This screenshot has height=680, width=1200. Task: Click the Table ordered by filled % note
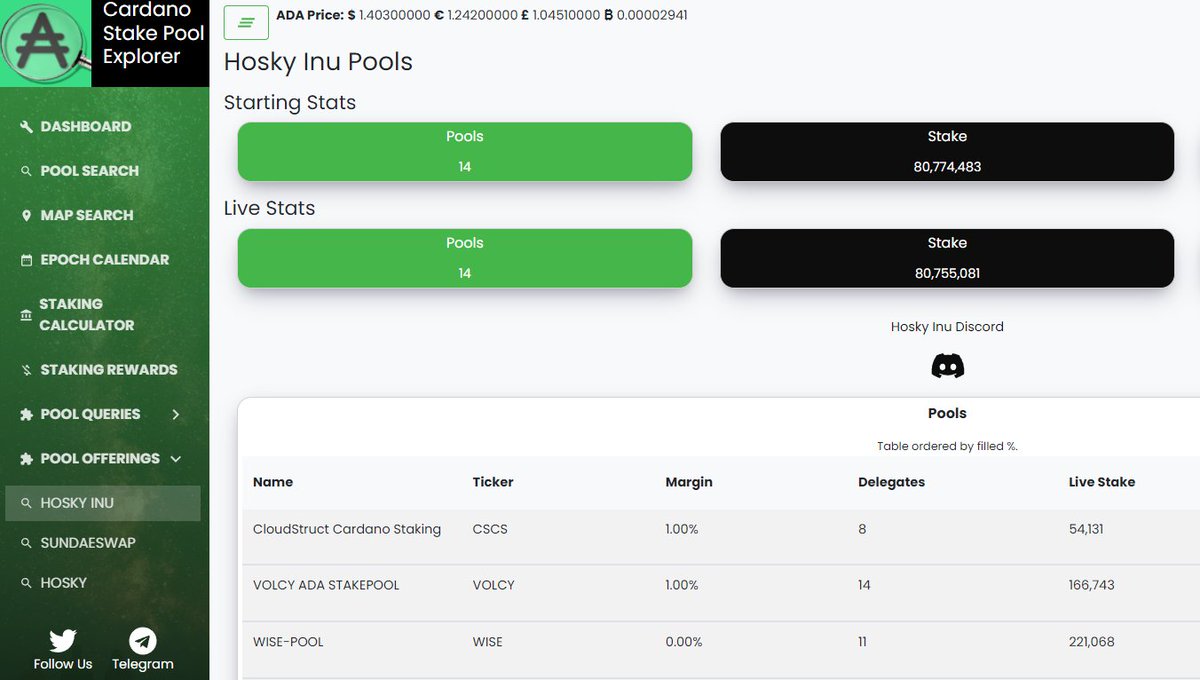click(x=947, y=446)
